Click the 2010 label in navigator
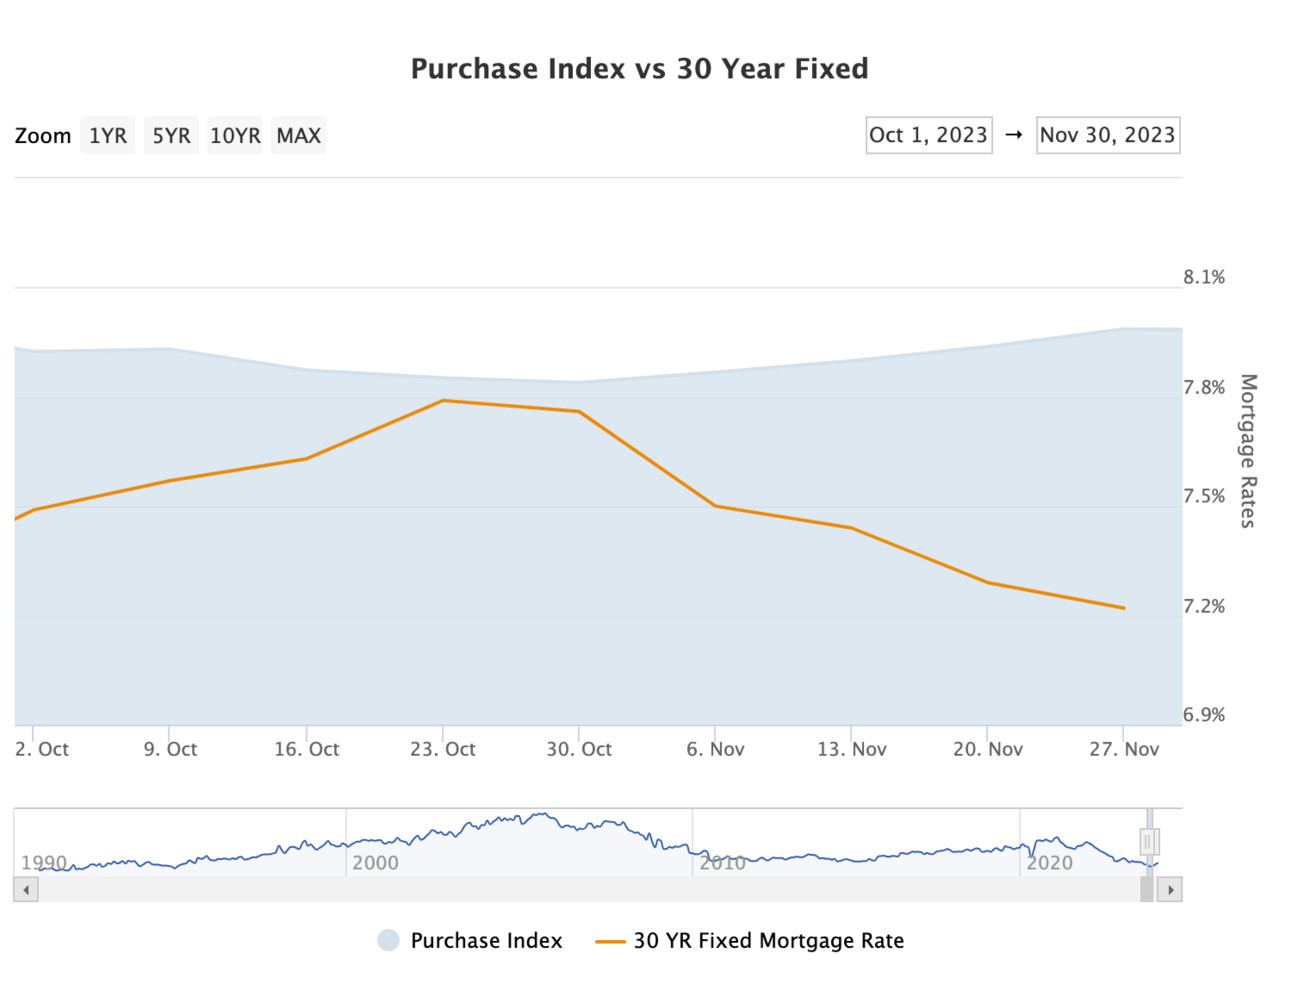The image size is (1292, 1003). (722, 863)
